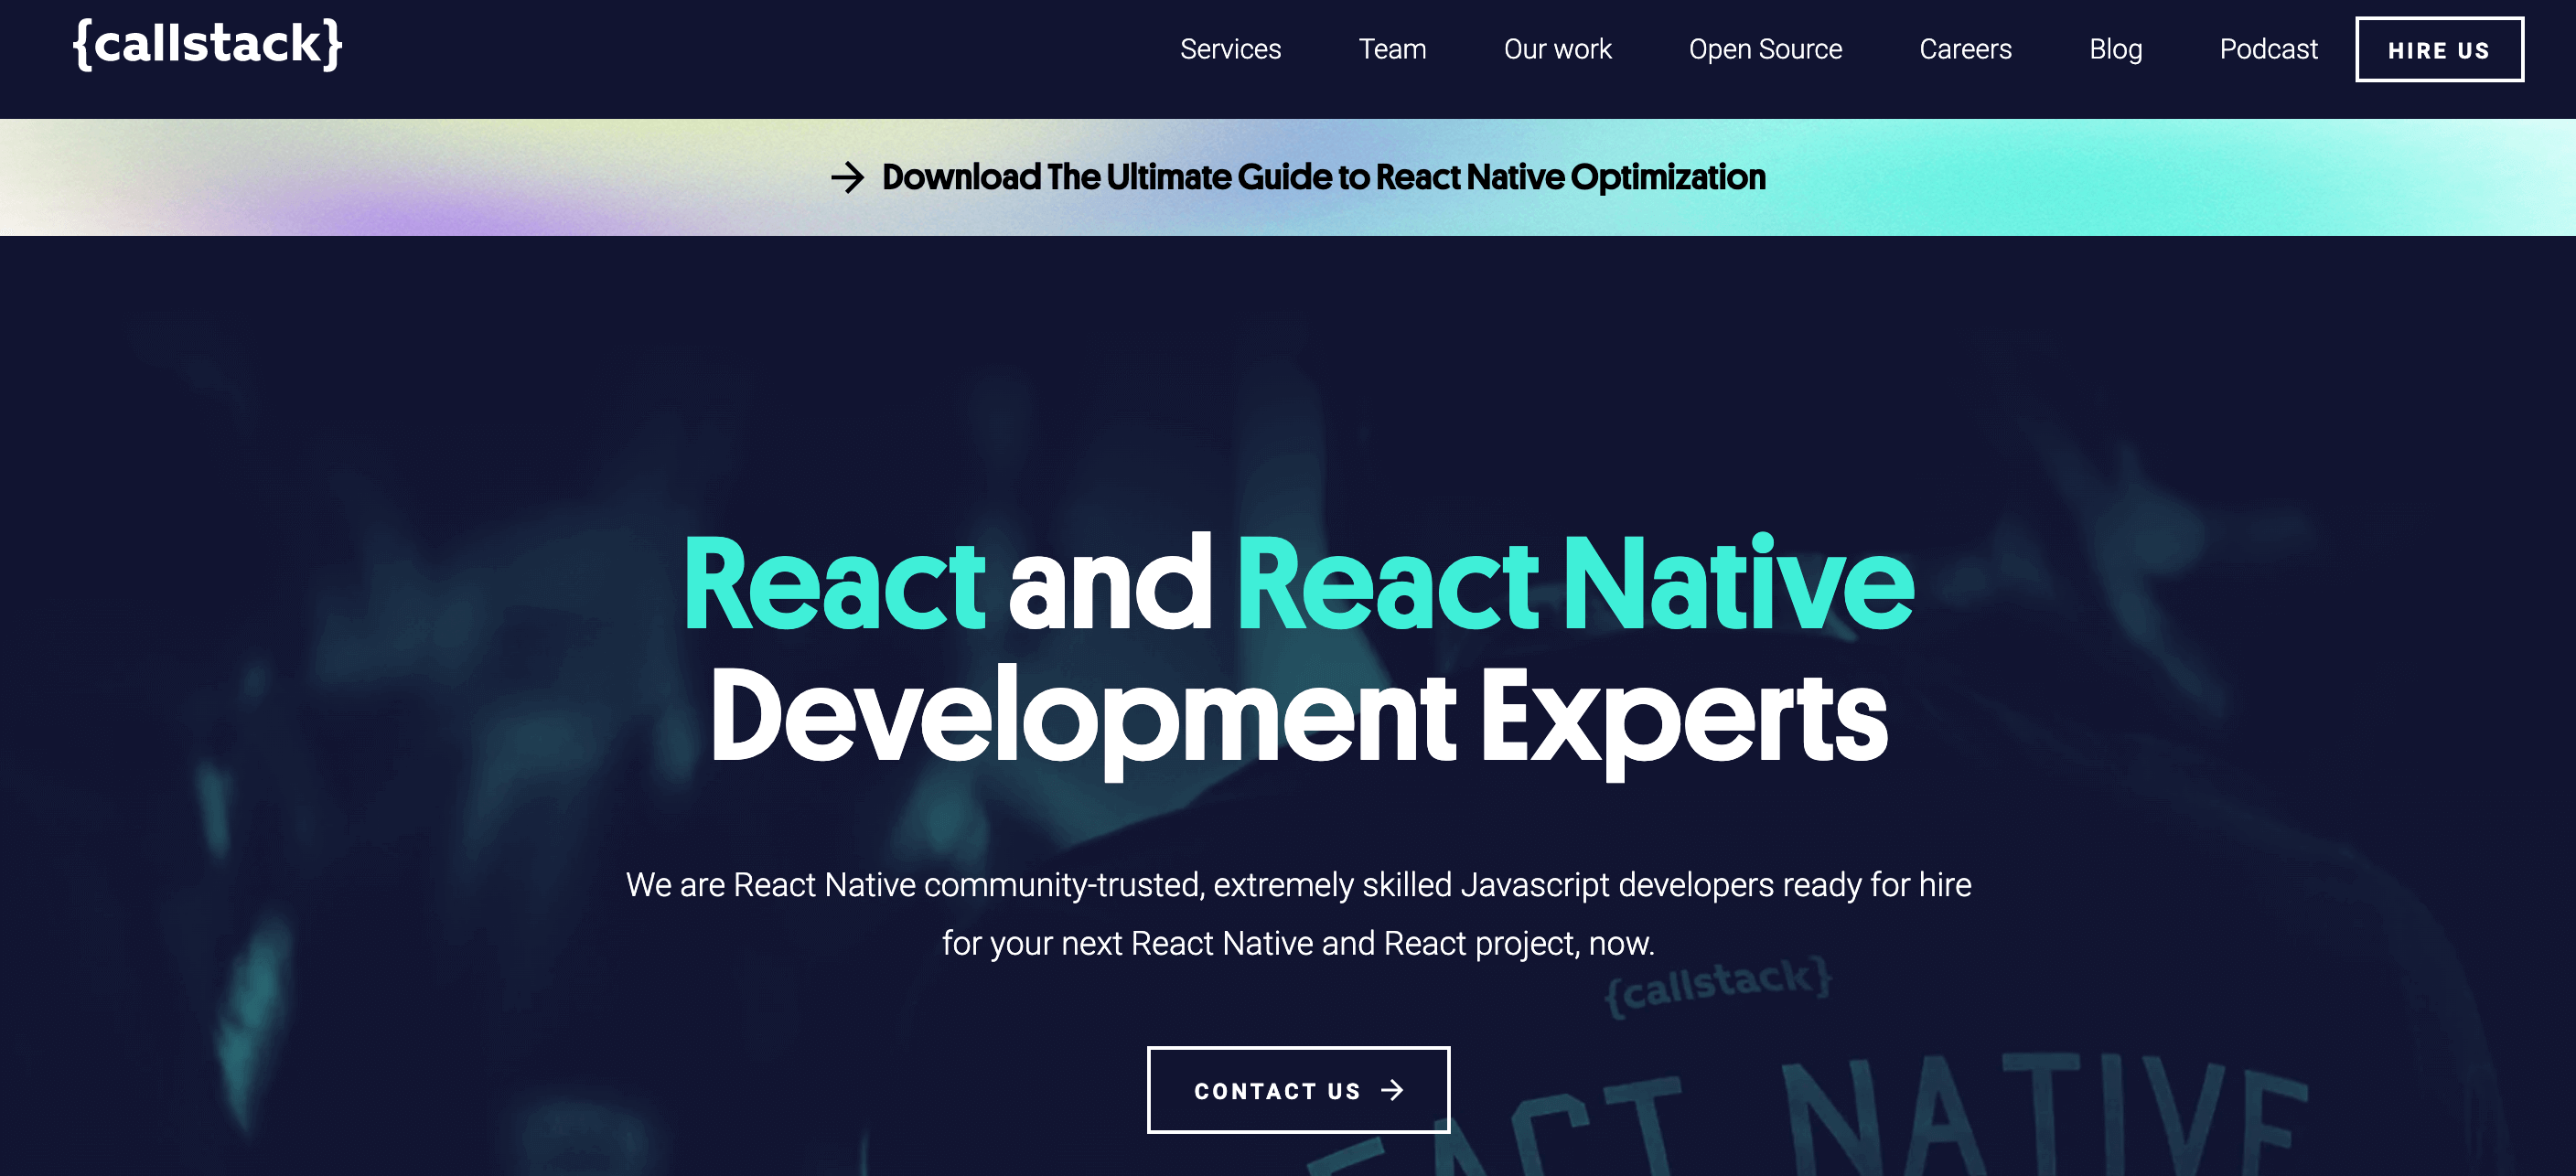
Task: Click the Blog navigation menu item
Action: (x=2114, y=49)
